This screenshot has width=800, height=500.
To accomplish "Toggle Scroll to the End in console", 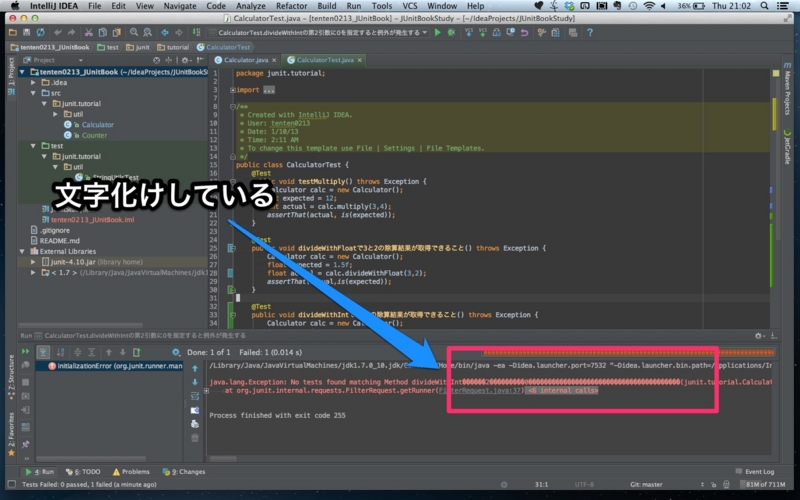I will (195, 410).
